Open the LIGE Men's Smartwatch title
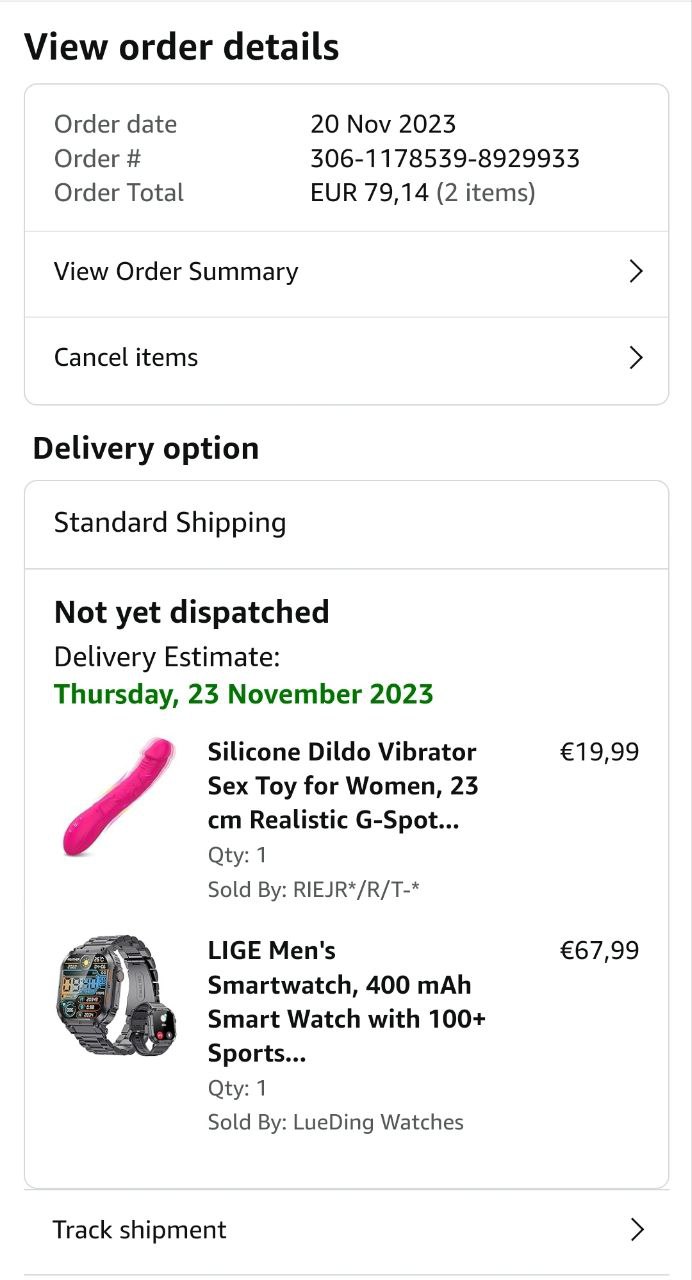Image resolution: width=692 pixels, height=1280 pixels. pyautogui.click(x=346, y=1001)
